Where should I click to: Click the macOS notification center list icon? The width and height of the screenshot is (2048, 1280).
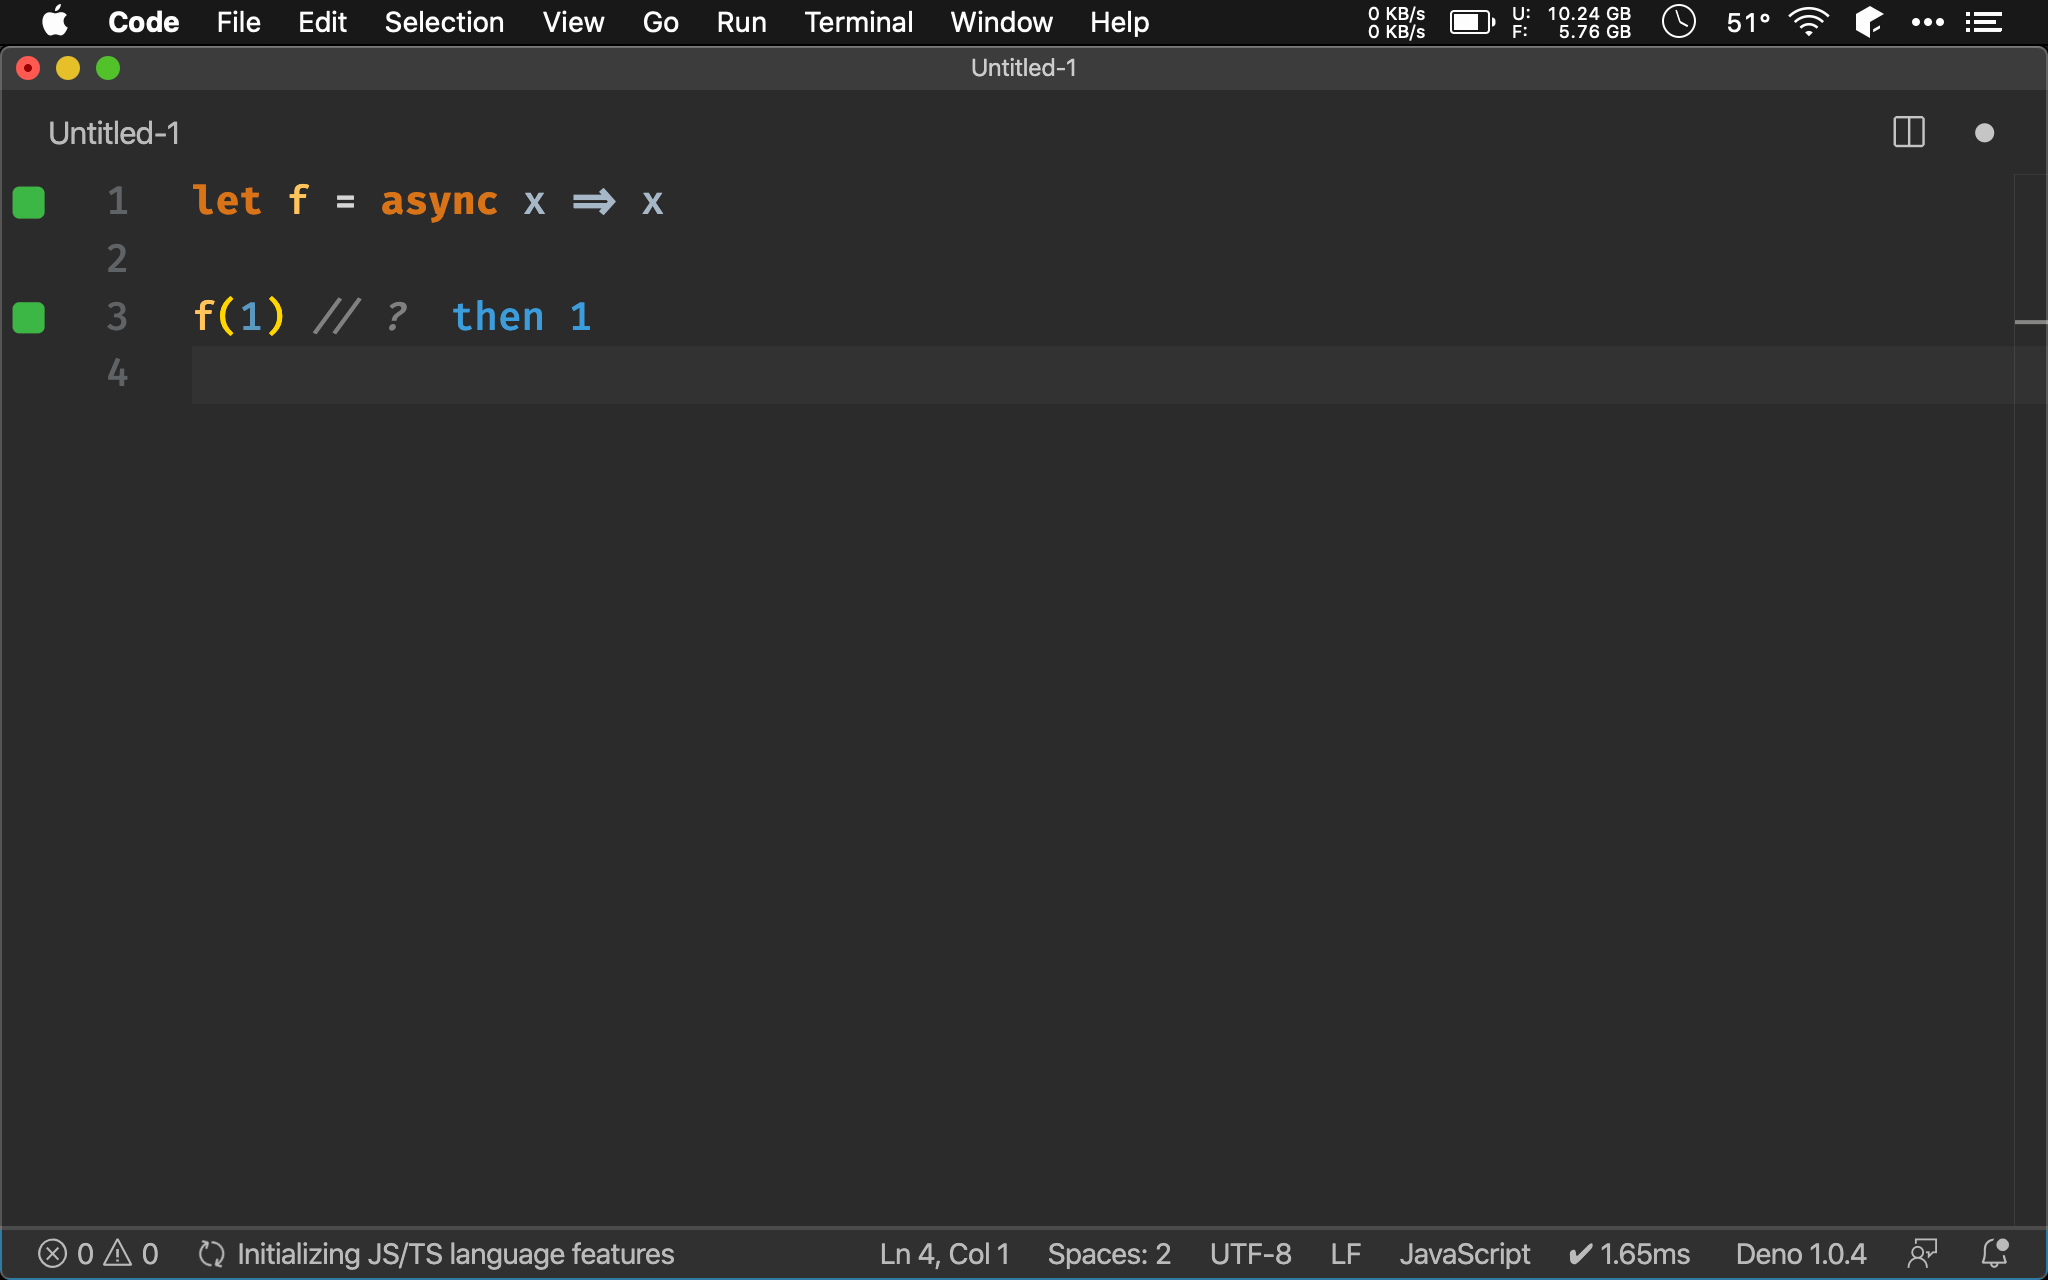(x=1983, y=22)
